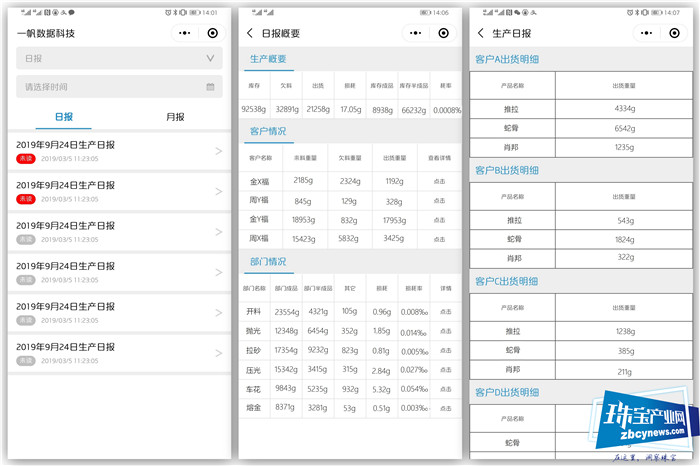Click 点击 details link for customer 周Y福
The height and width of the screenshot is (466, 700).
pyautogui.click(x=439, y=201)
